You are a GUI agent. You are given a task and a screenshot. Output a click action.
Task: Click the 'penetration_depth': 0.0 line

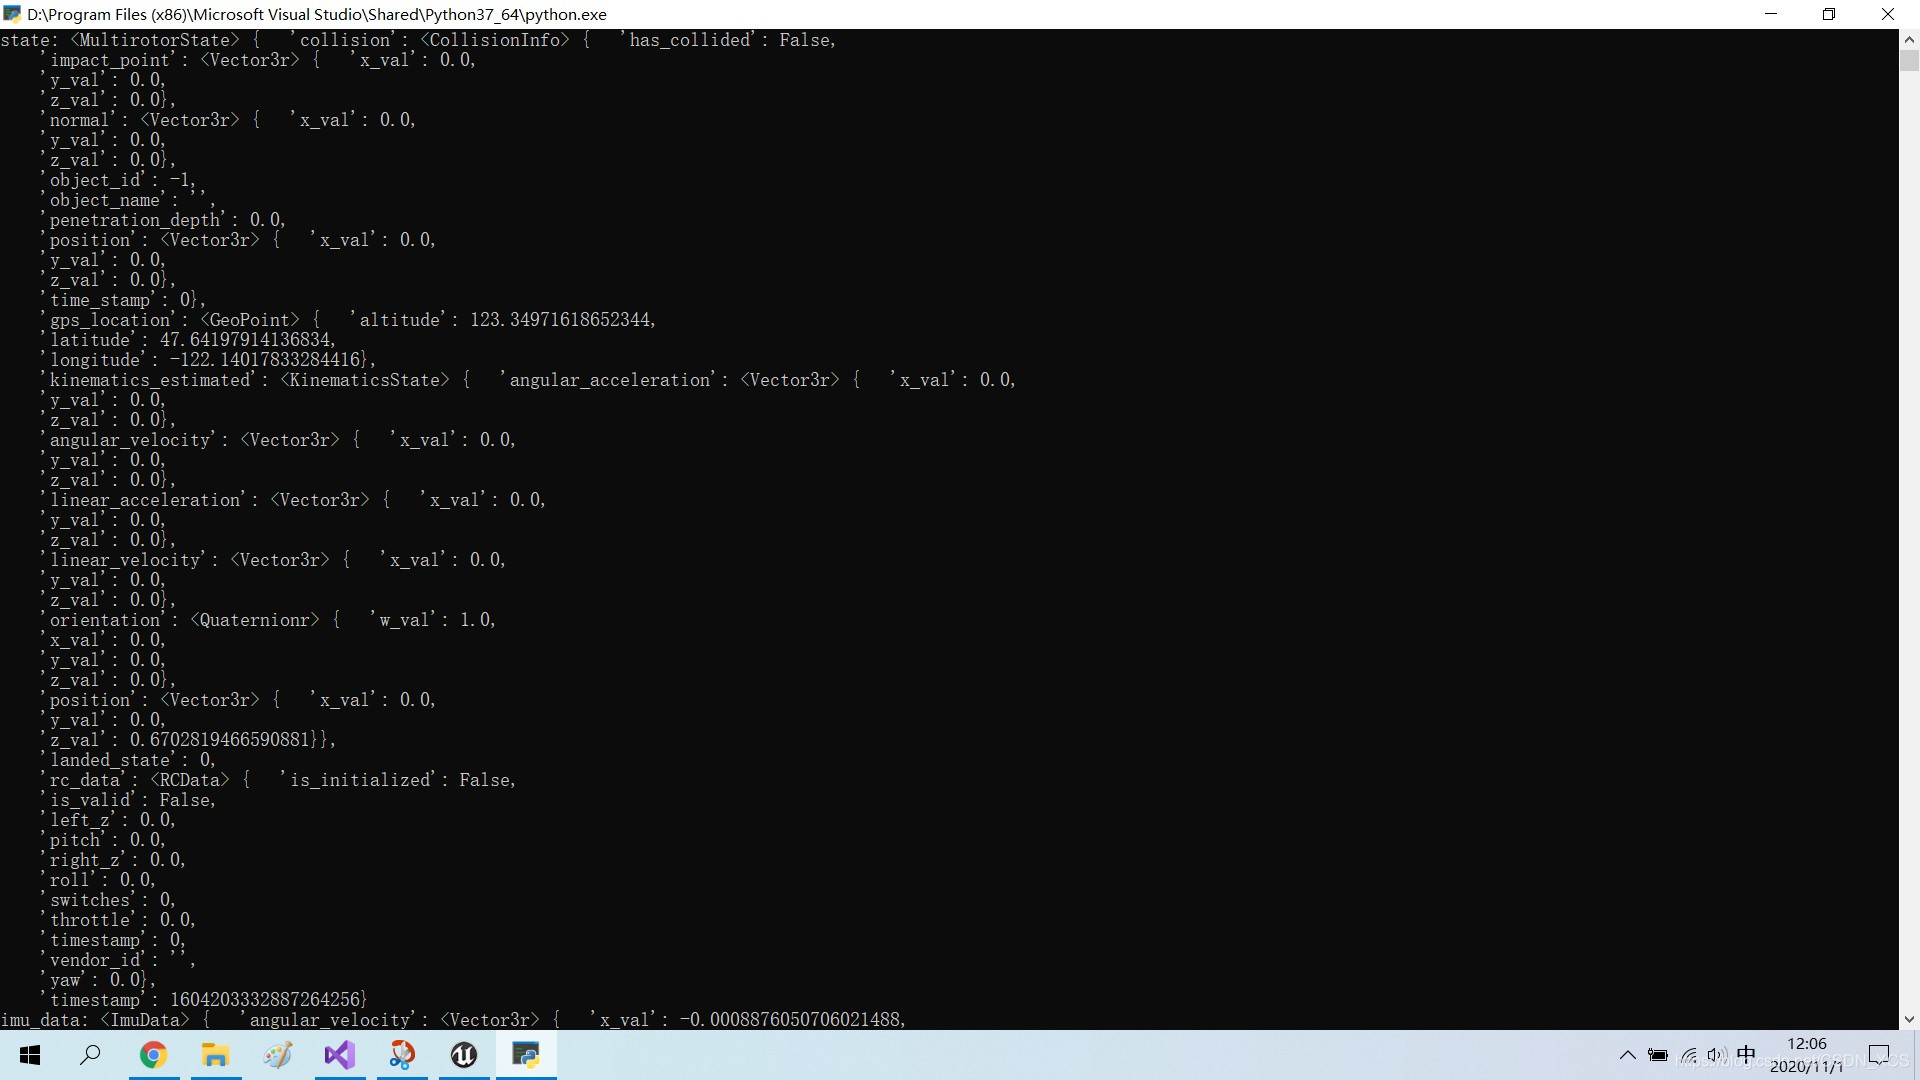pyautogui.click(x=163, y=220)
